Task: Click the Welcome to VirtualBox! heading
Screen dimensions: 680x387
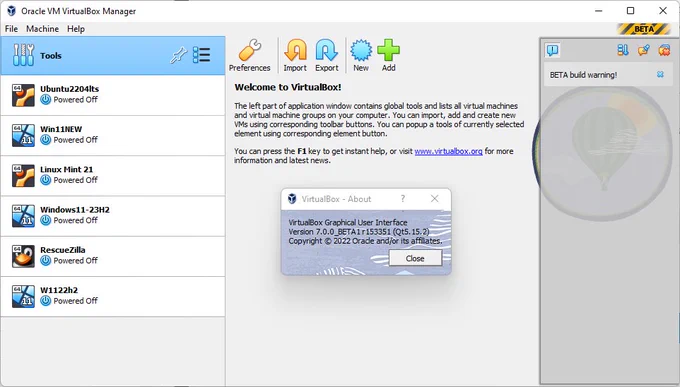Action: coord(288,87)
